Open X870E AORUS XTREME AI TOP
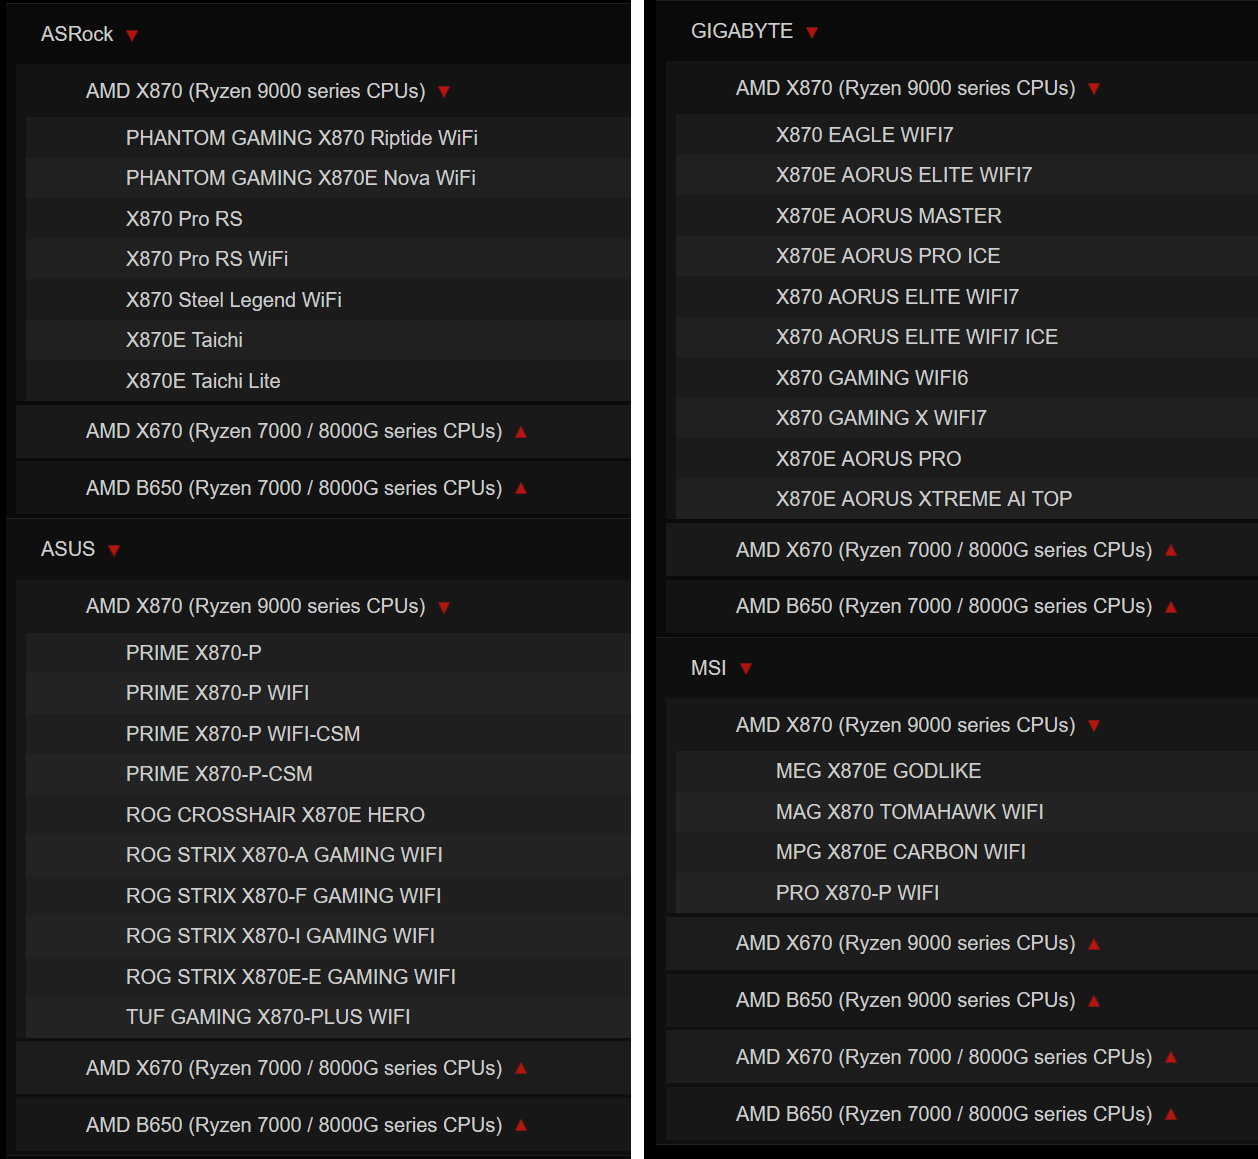1258x1159 pixels. 923,499
